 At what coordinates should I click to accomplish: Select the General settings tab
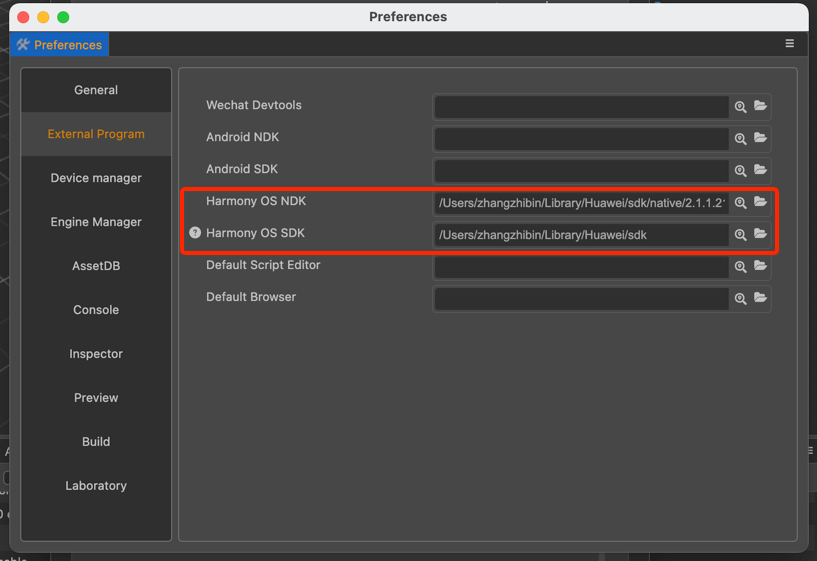(x=96, y=90)
